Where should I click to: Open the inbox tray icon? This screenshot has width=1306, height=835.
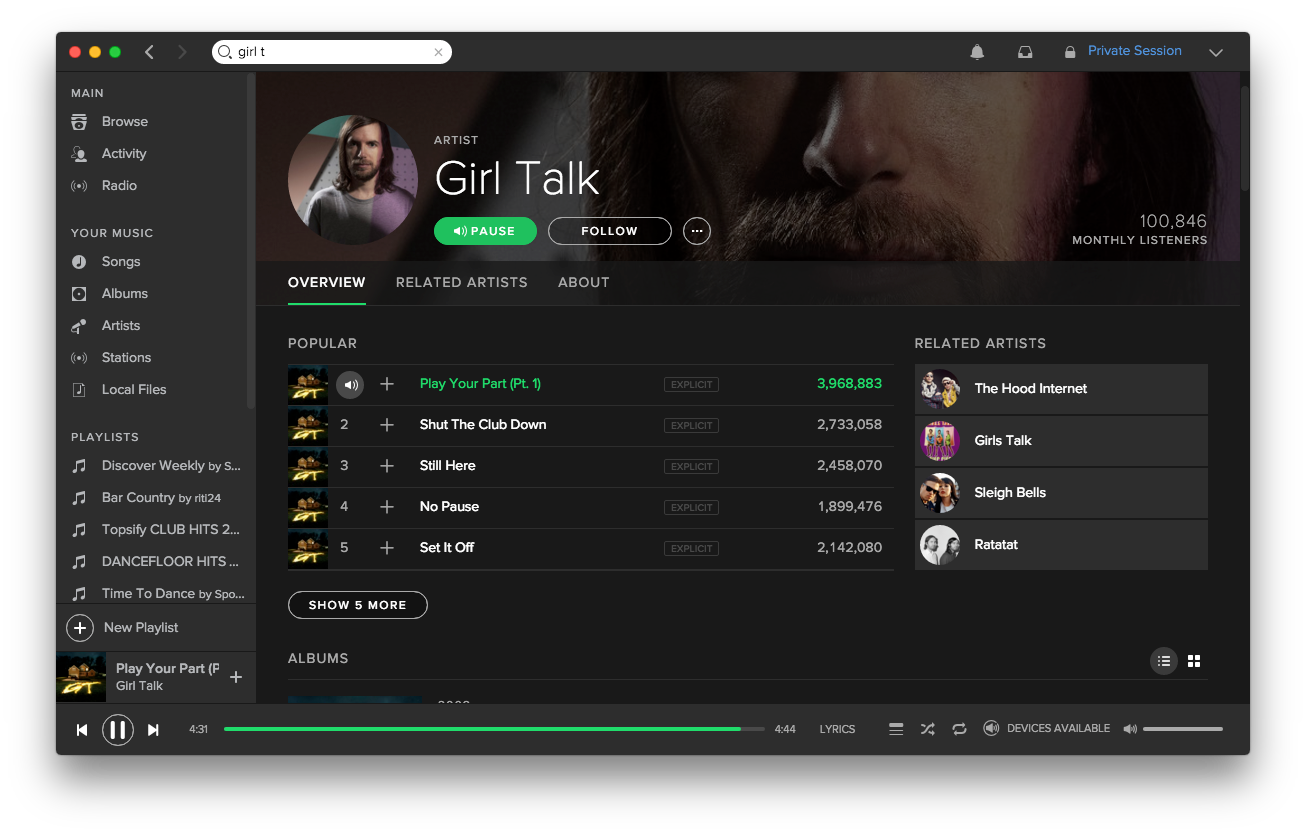tap(1025, 52)
